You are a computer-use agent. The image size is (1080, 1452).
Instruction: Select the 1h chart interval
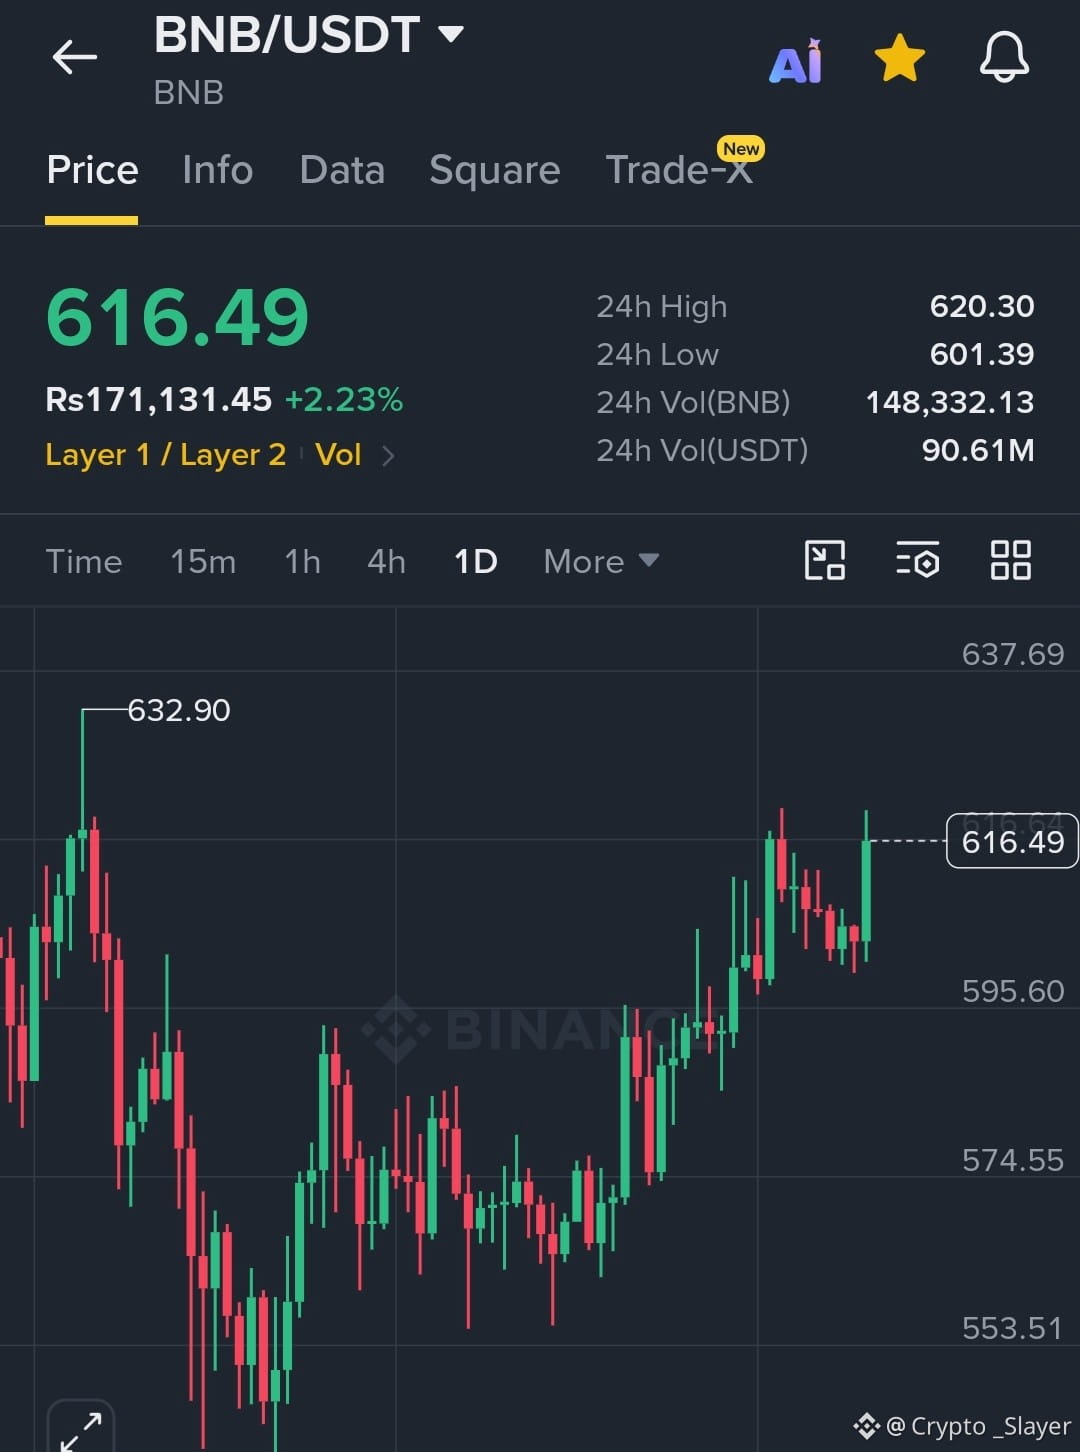(302, 561)
